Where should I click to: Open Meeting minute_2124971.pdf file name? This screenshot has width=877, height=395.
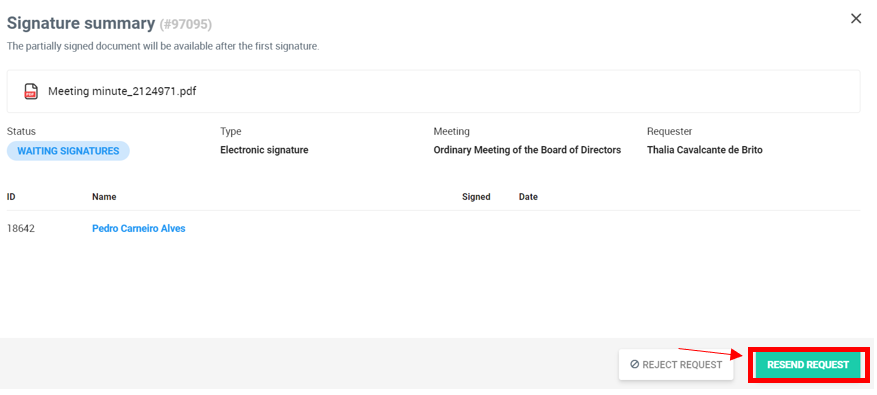[x=122, y=91]
